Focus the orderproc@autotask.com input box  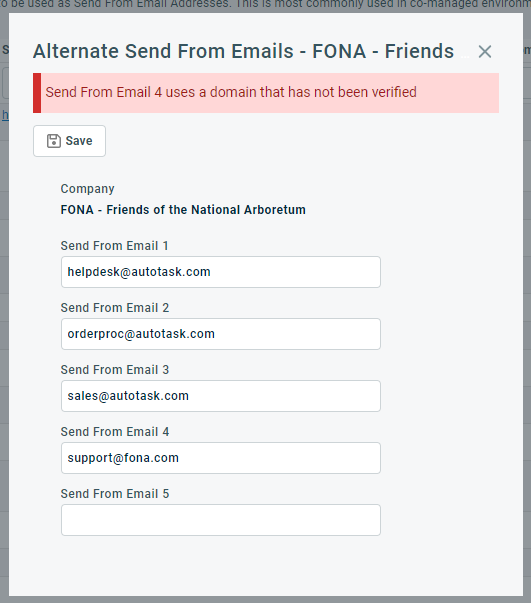(221, 334)
